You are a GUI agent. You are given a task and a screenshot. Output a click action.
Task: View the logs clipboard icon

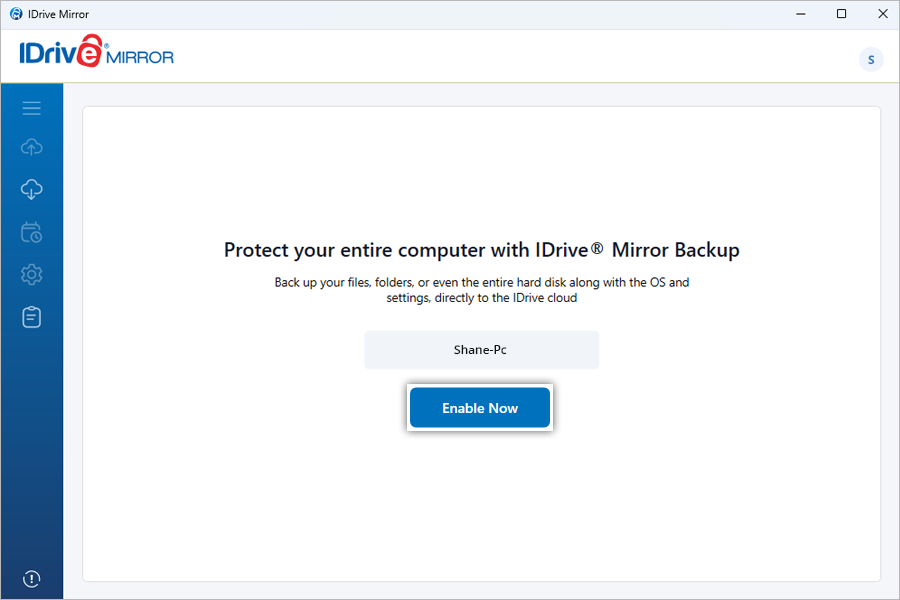point(31,317)
